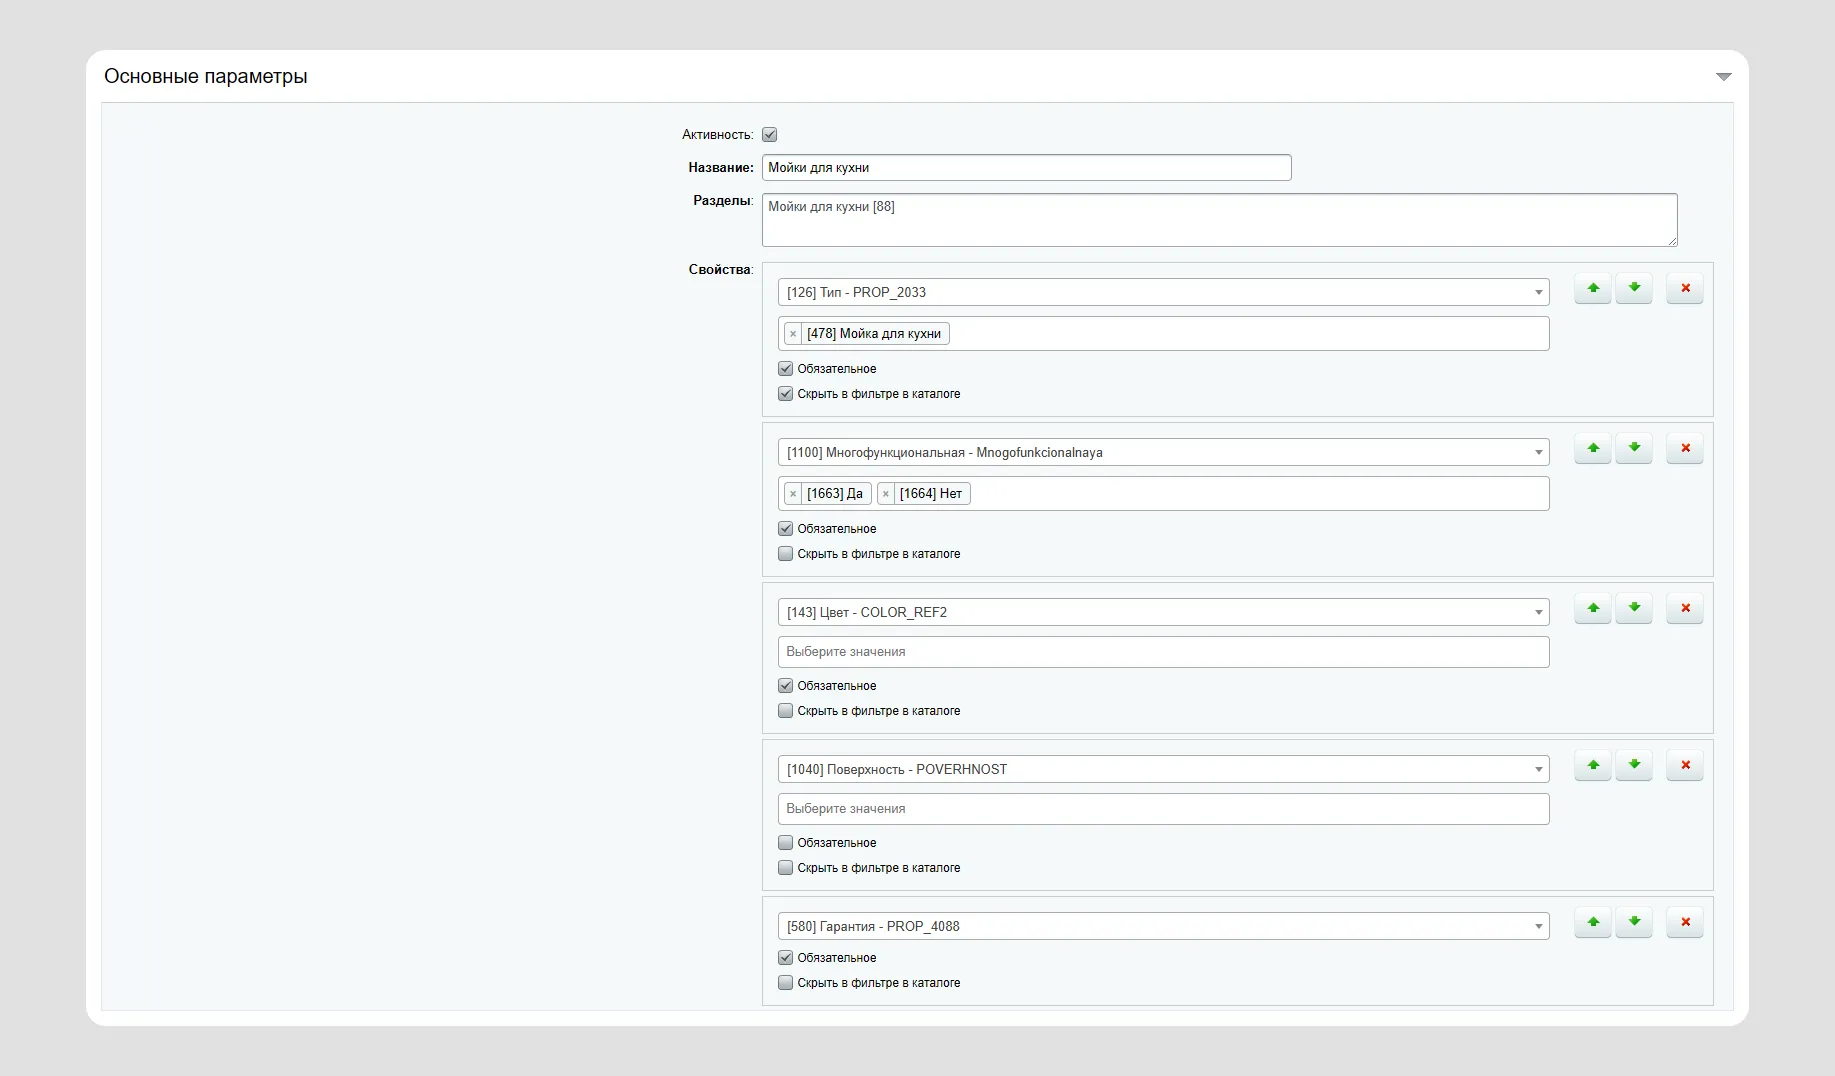
Task: Move Поверхность property down
Action: point(1634,766)
